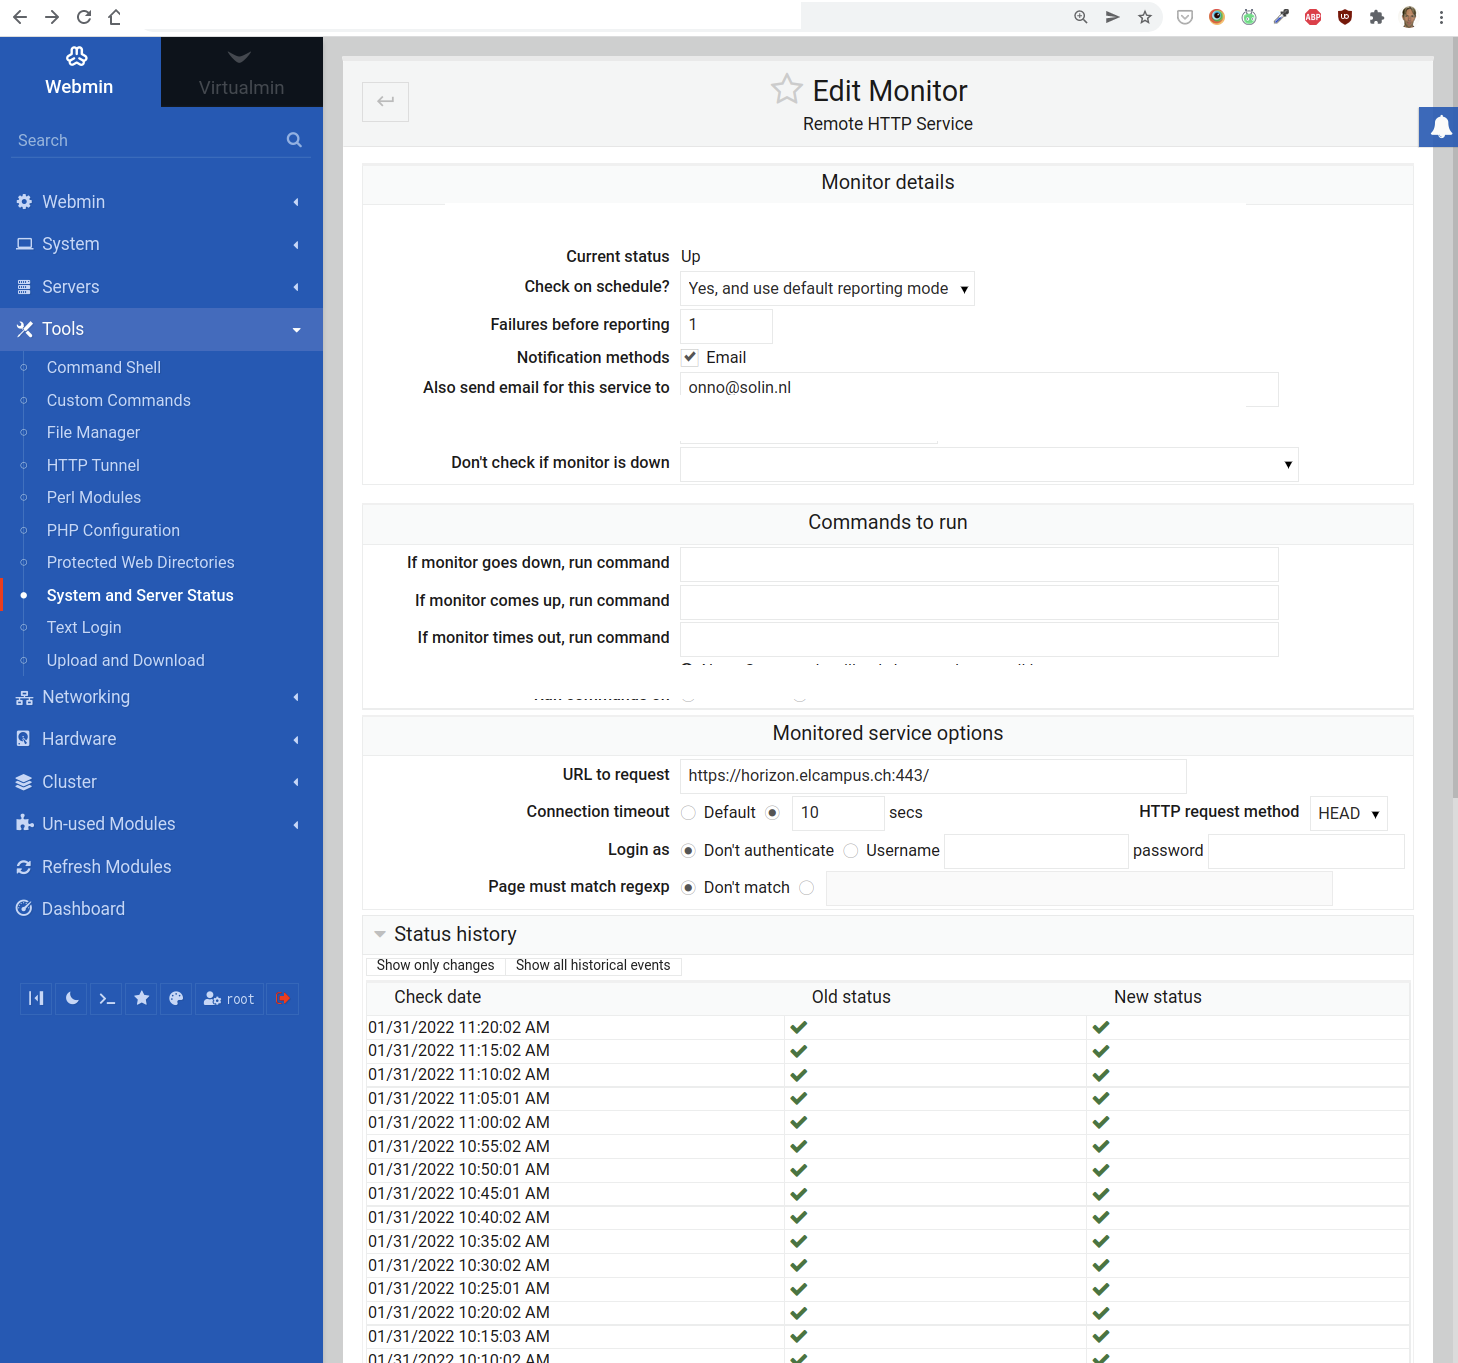1458x1363 pixels.
Task: Toggle night mode with the moon icon
Action: click(x=72, y=998)
